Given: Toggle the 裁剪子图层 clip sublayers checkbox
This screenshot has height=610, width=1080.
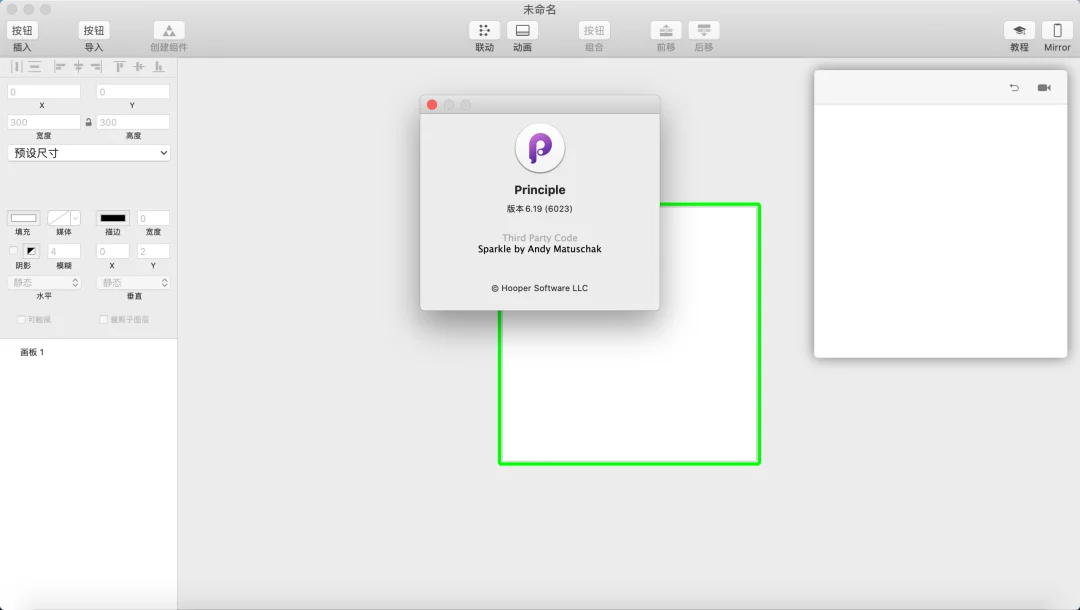Looking at the screenshot, I should point(103,319).
